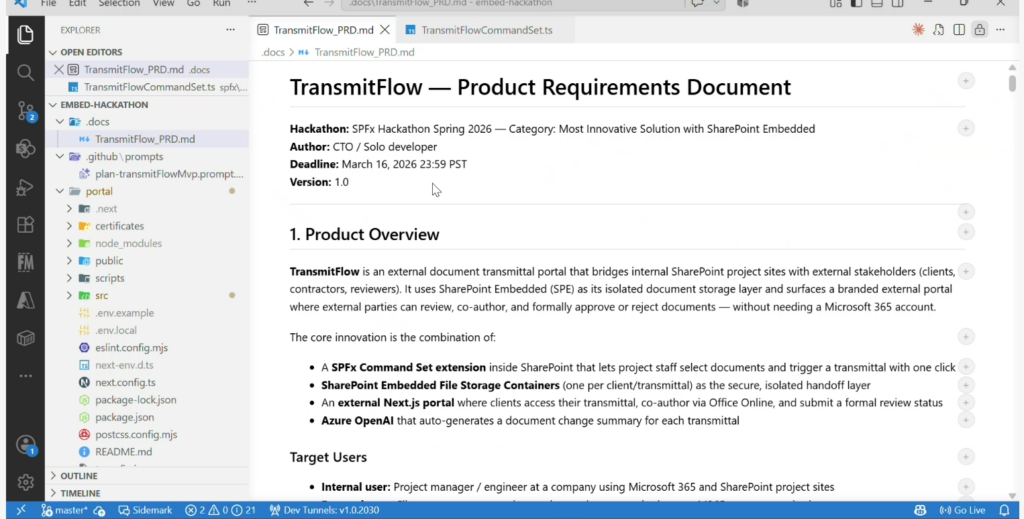Viewport: 1024px width, 519px height.
Task: Close TransmitFlow_PRD.md in Open Editors
Action: point(59,69)
